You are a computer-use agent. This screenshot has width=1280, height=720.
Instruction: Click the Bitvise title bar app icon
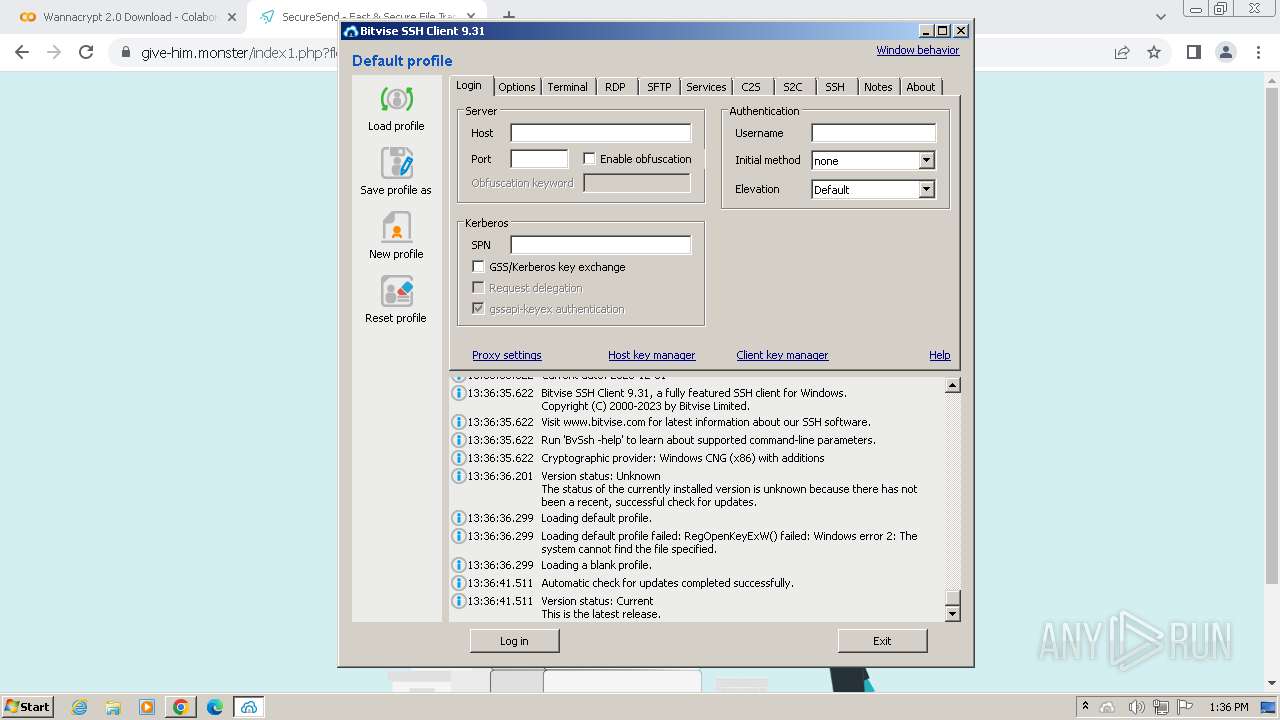click(x=351, y=31)
